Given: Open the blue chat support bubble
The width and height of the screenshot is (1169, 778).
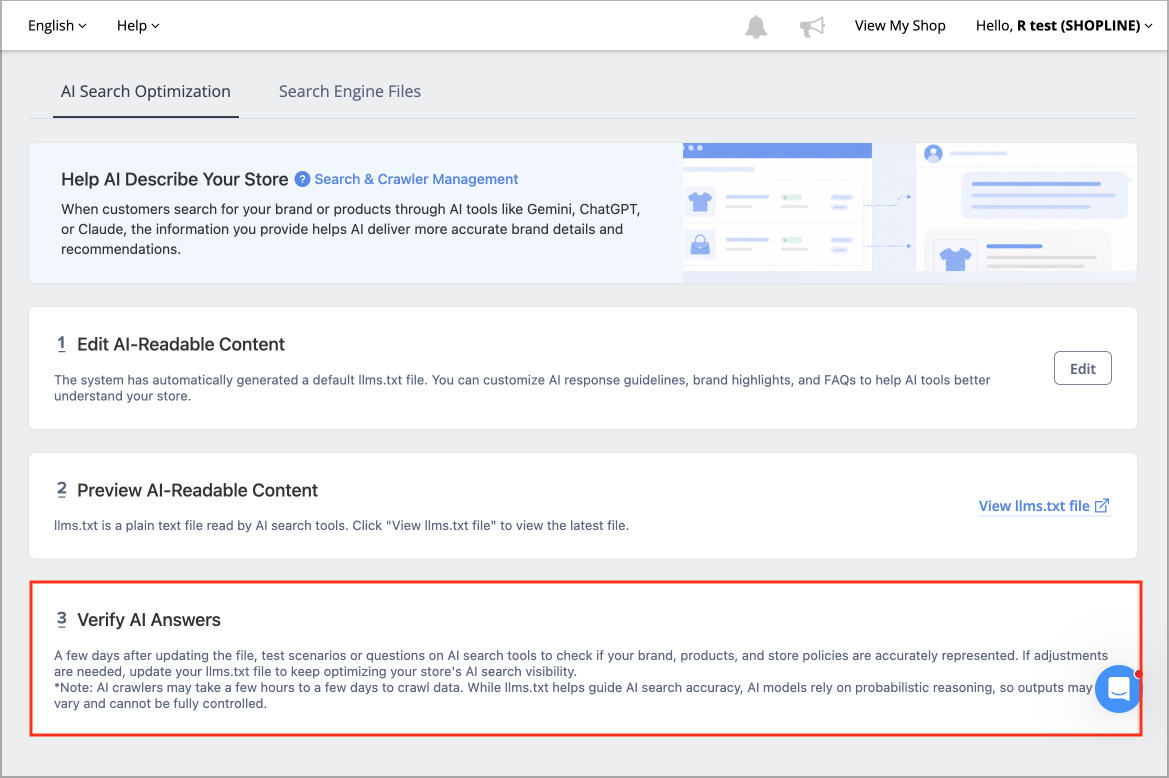Looking at the screenshot, I should coord(1118,689).
